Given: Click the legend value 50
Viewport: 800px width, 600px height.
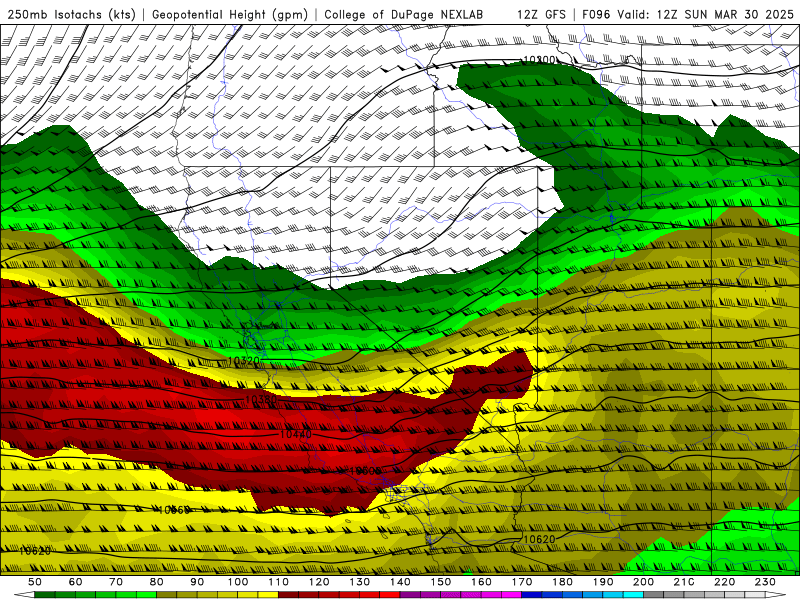Looking at the screenshot, I should pos(35,582).
